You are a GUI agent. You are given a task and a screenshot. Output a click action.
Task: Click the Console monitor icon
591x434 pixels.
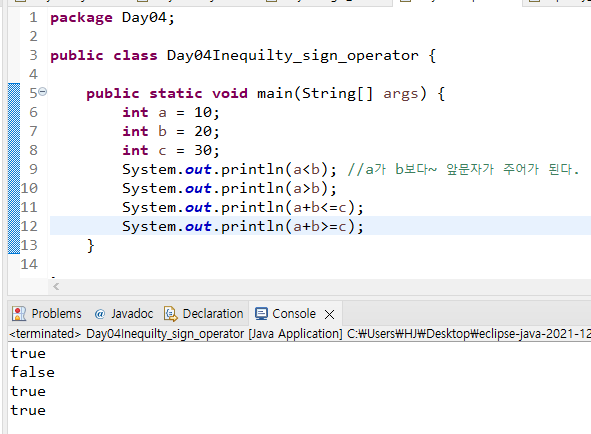click(x=261, y=314)
